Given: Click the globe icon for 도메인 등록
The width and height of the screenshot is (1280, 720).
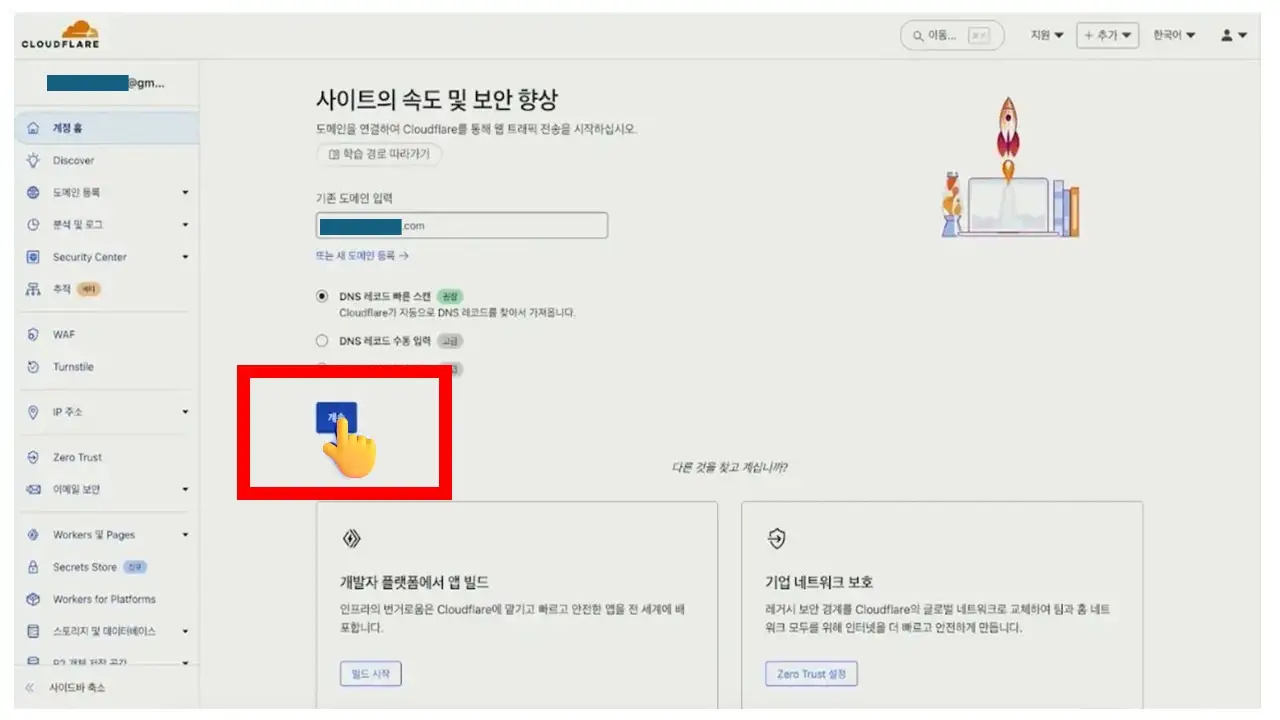Looking at the screenshot, I should (33, 192).
